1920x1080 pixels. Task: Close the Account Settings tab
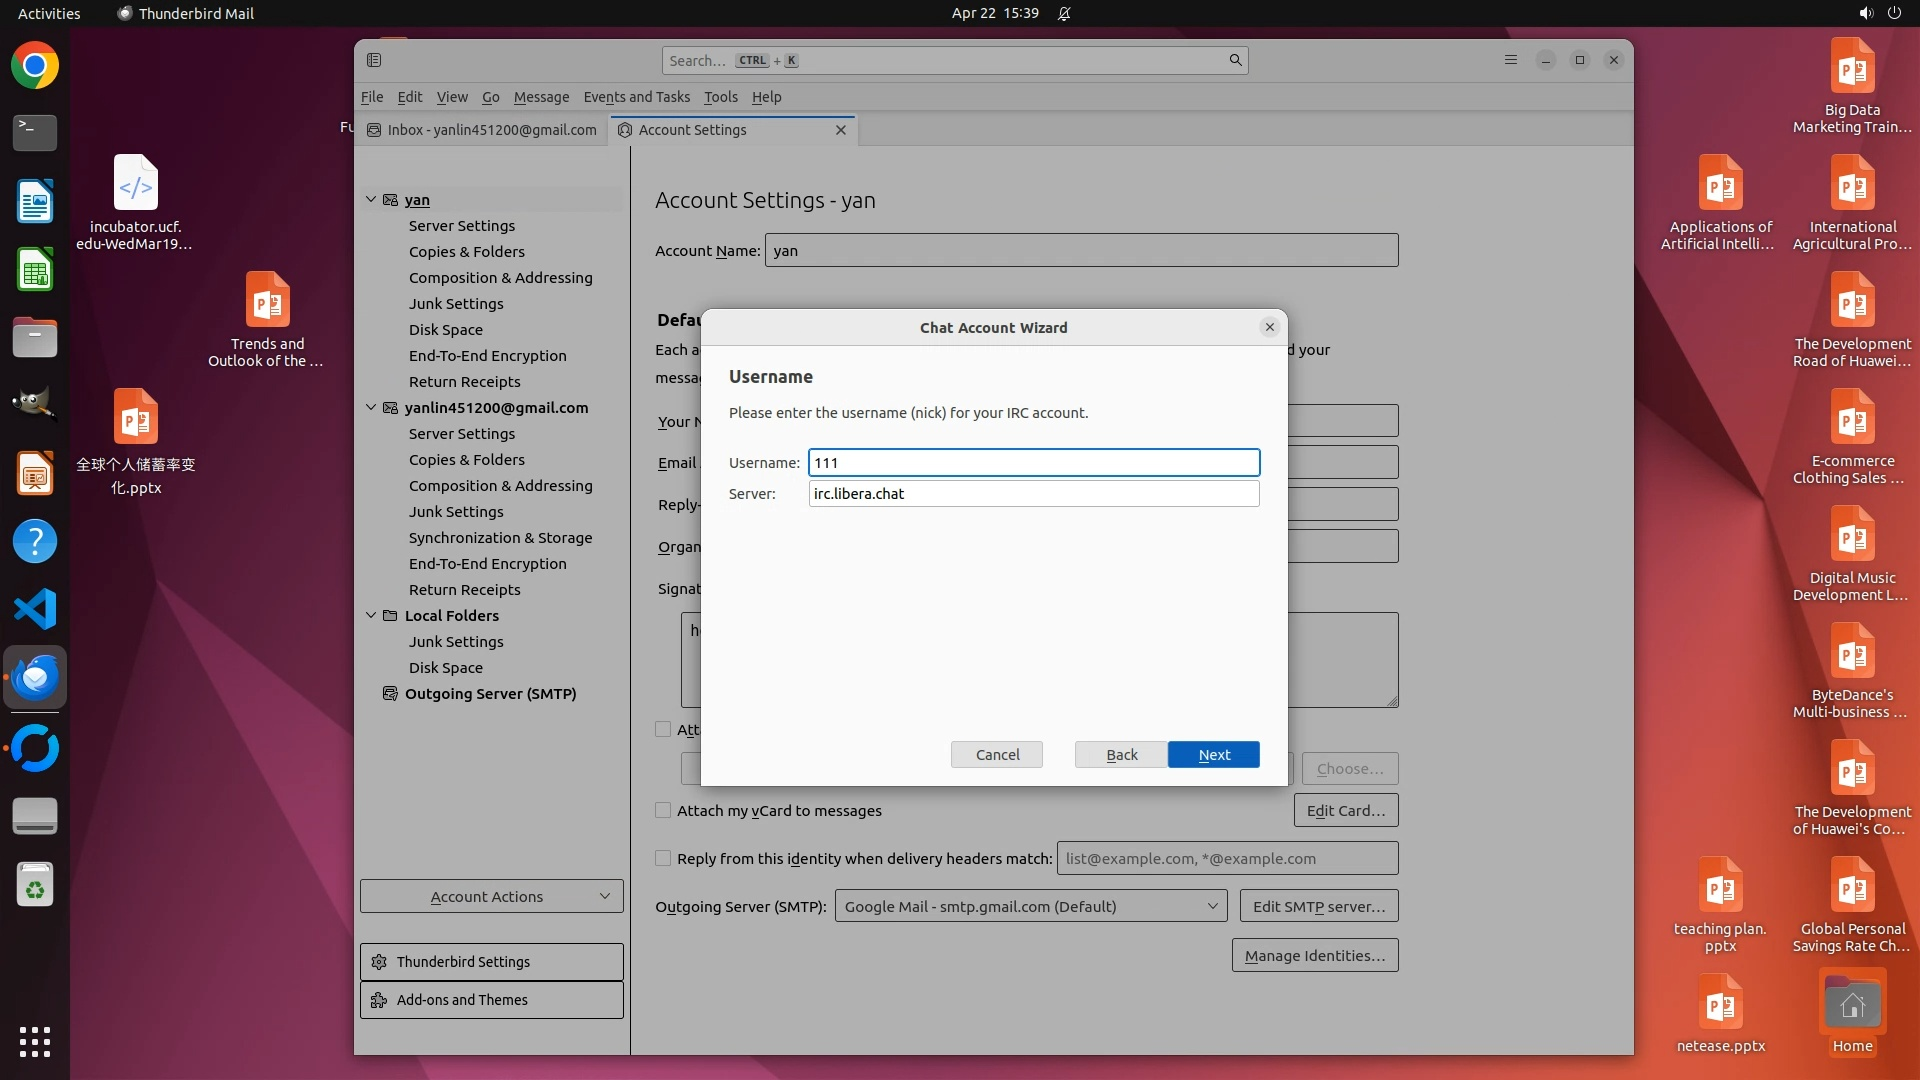click(840, 130)
